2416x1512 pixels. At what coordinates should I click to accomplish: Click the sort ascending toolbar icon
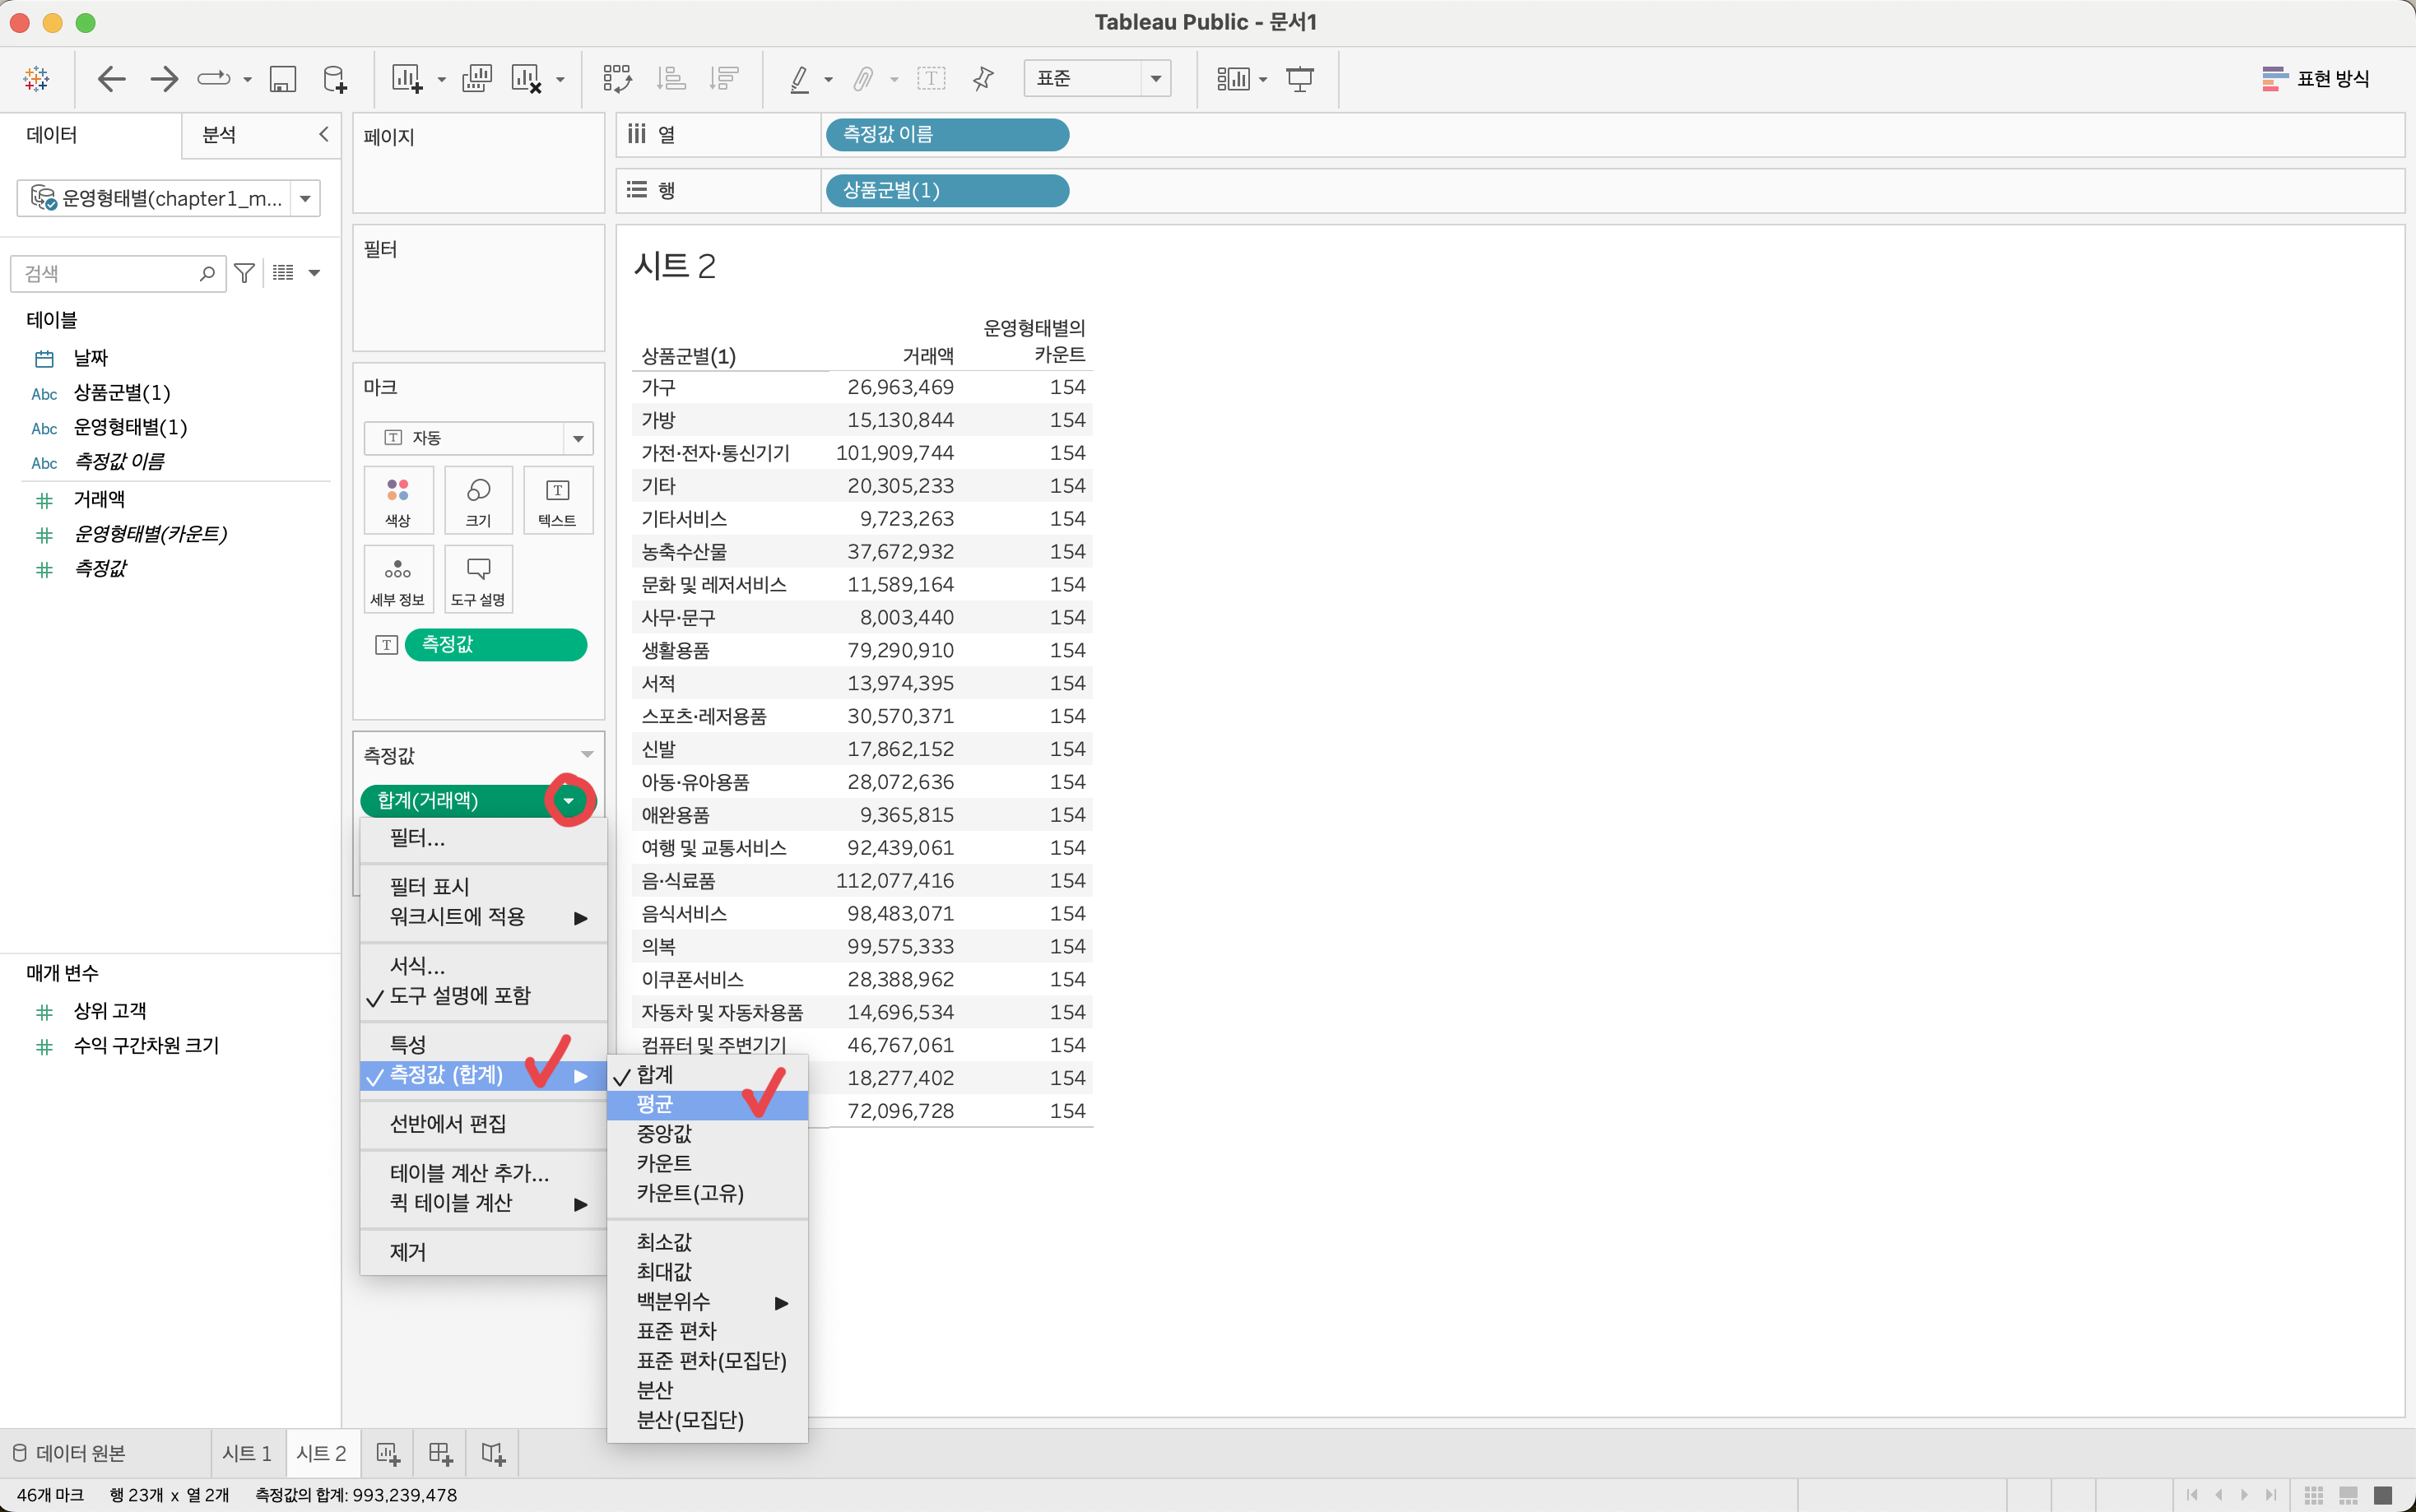[x=671, y=78]
